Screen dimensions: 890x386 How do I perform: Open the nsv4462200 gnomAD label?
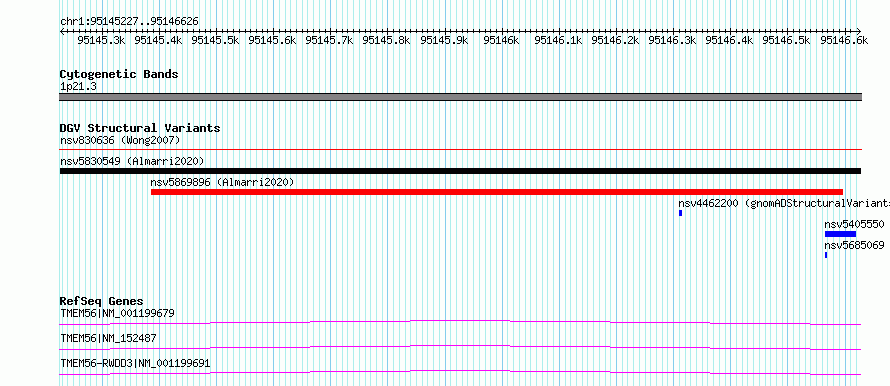pyautogui.click(x=784, y=203)
